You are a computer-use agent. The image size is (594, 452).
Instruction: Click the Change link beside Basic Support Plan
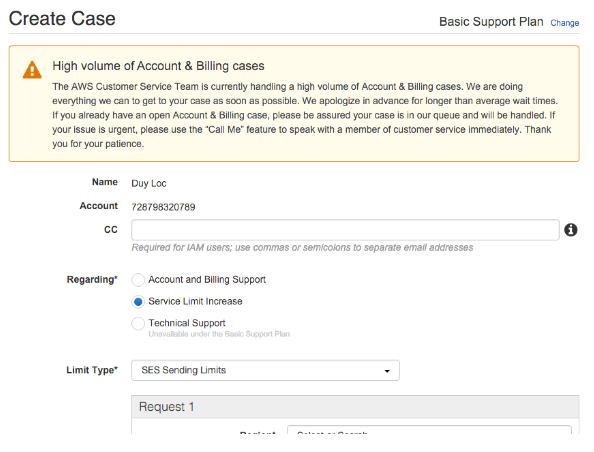point(564,23)
